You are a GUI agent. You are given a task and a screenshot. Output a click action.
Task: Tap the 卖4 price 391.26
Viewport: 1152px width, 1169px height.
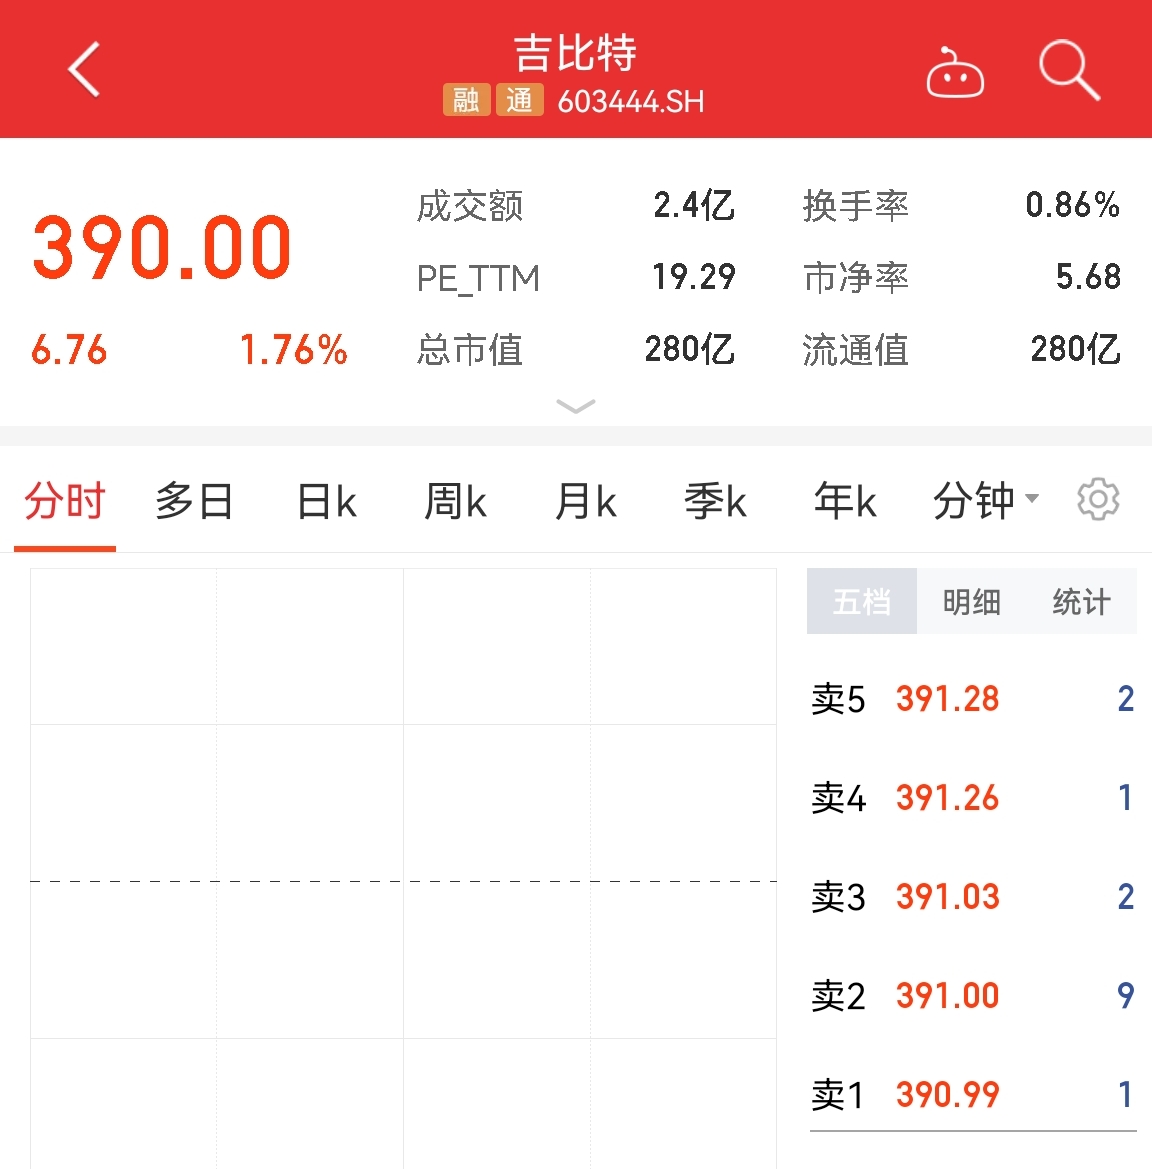click(947, 798)
